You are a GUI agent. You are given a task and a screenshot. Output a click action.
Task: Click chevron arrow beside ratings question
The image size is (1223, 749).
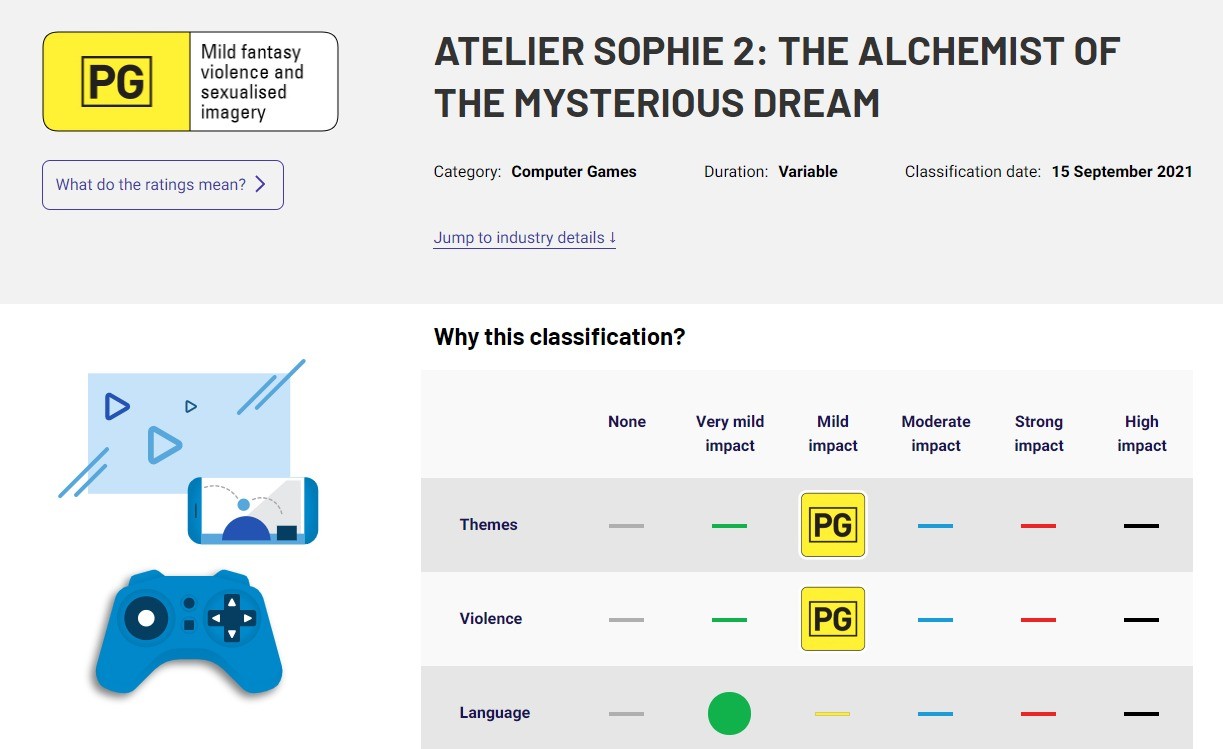[x=261, y=185]
